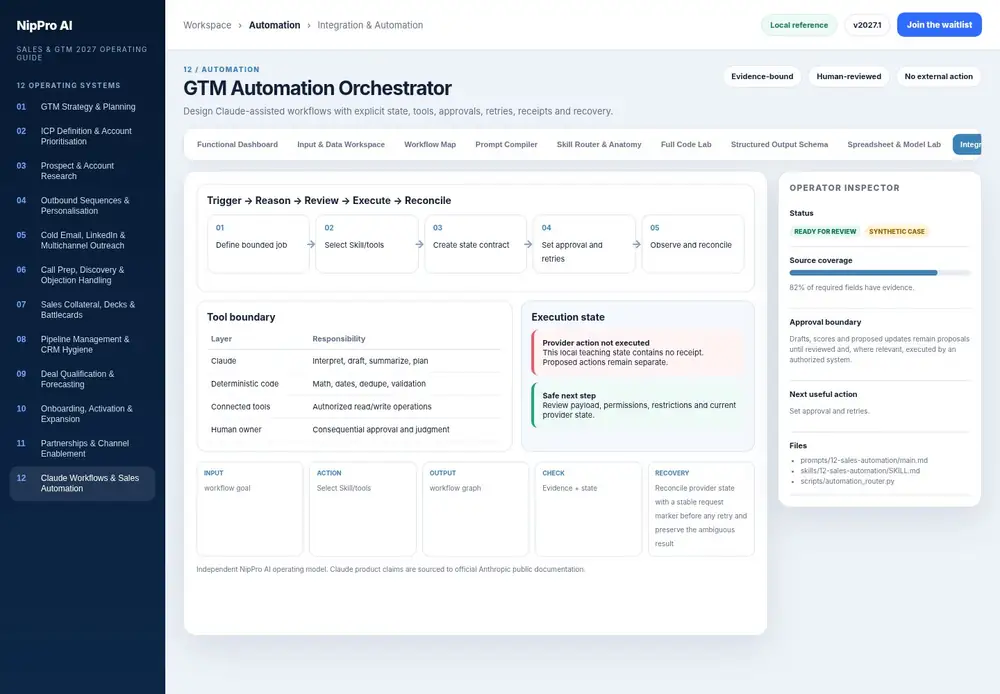This screenshot has width=1000, height=694.
Task: Click step 01 Define bounded job card
Action: 258,244
